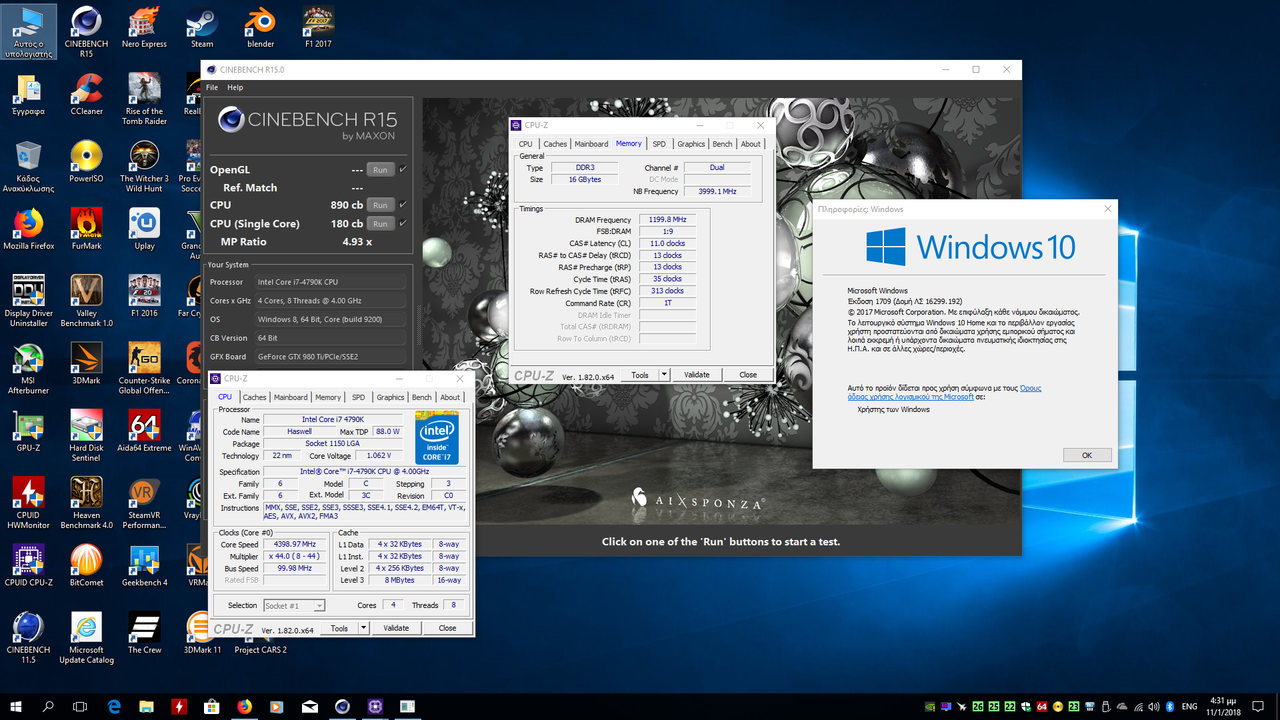Run the OpenGL benchmark in Cinebench
The height and width of the screenshot is (720, 1280).
pos(380,170)
